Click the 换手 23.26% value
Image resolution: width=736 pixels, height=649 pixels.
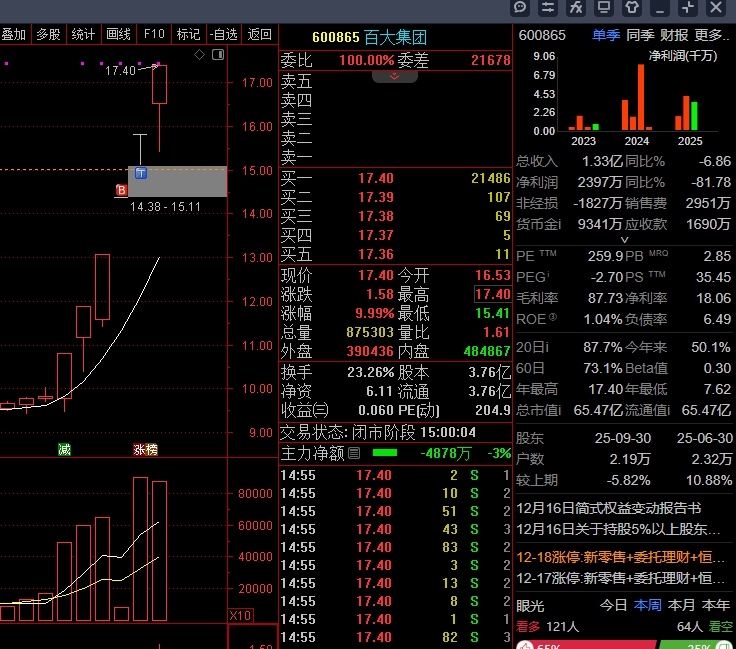[x=370, y=373]
